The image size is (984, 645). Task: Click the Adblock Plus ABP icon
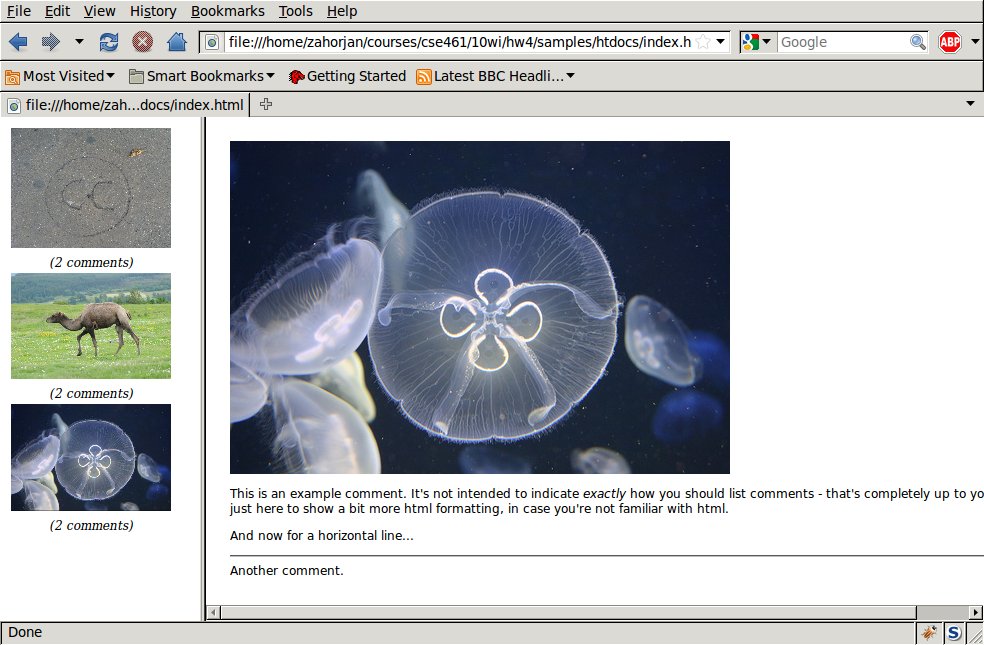tap(949, 42)
